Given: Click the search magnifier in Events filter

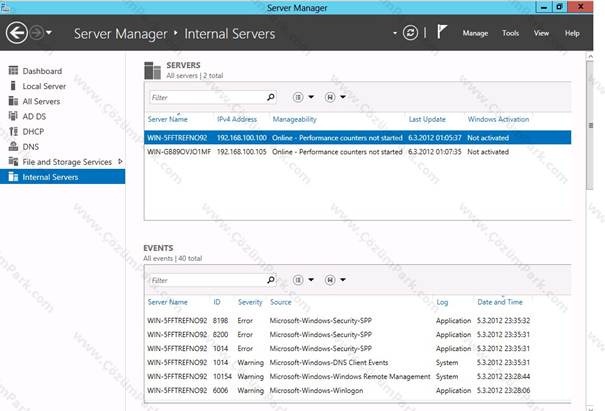Looking at the screenshot, I should [271, 280].
